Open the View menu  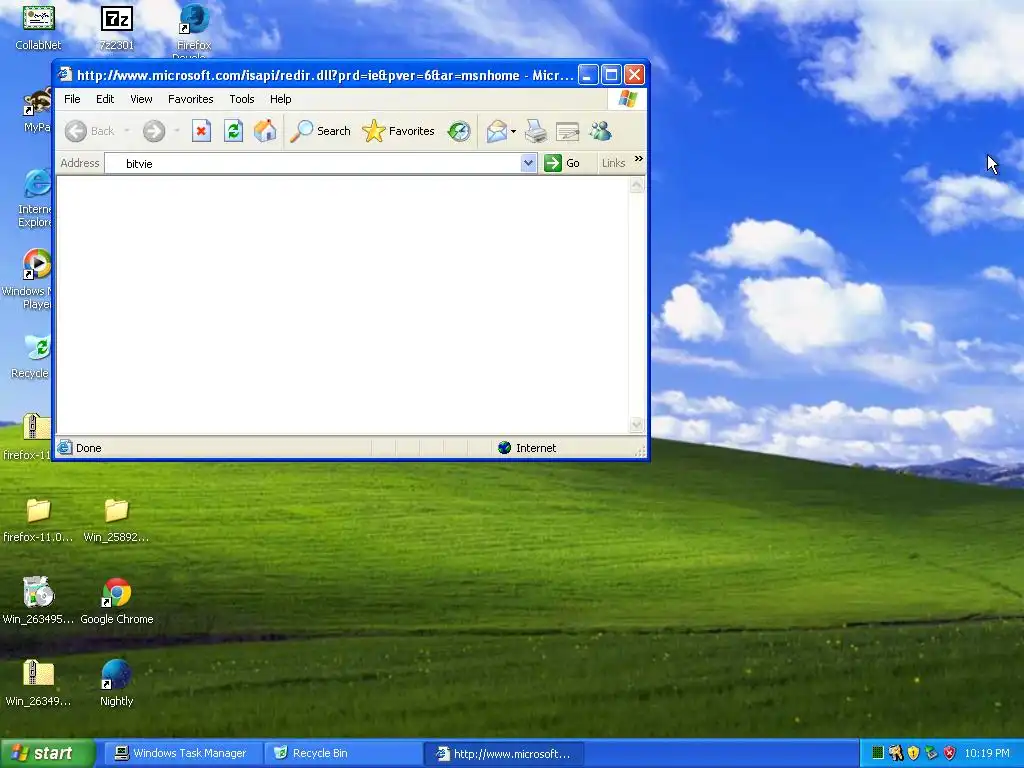(x=141, y=99)
